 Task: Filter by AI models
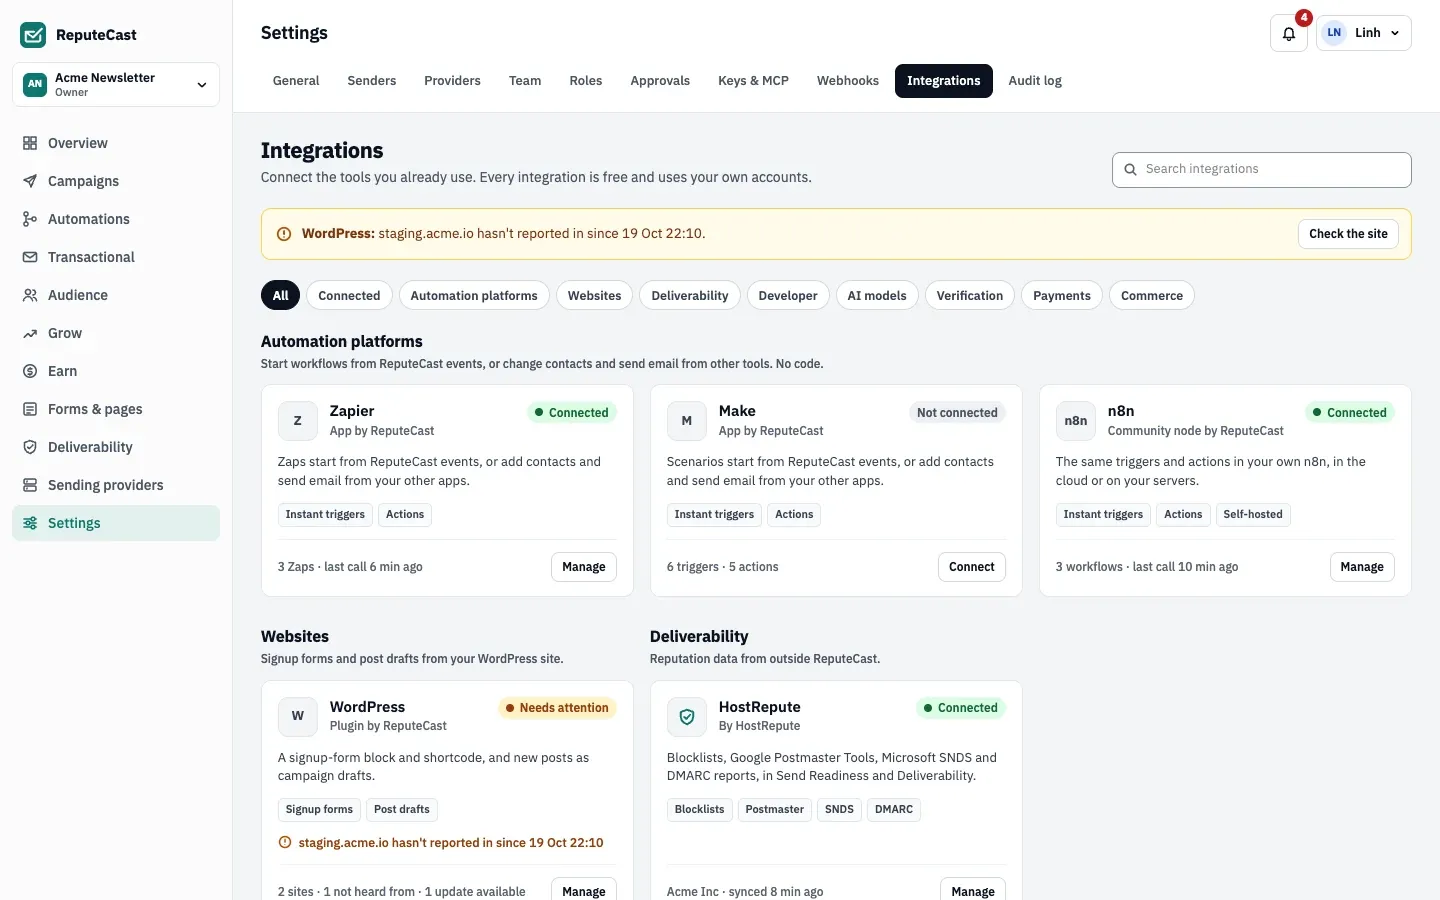pyautogui.click(x=877, y=296)
